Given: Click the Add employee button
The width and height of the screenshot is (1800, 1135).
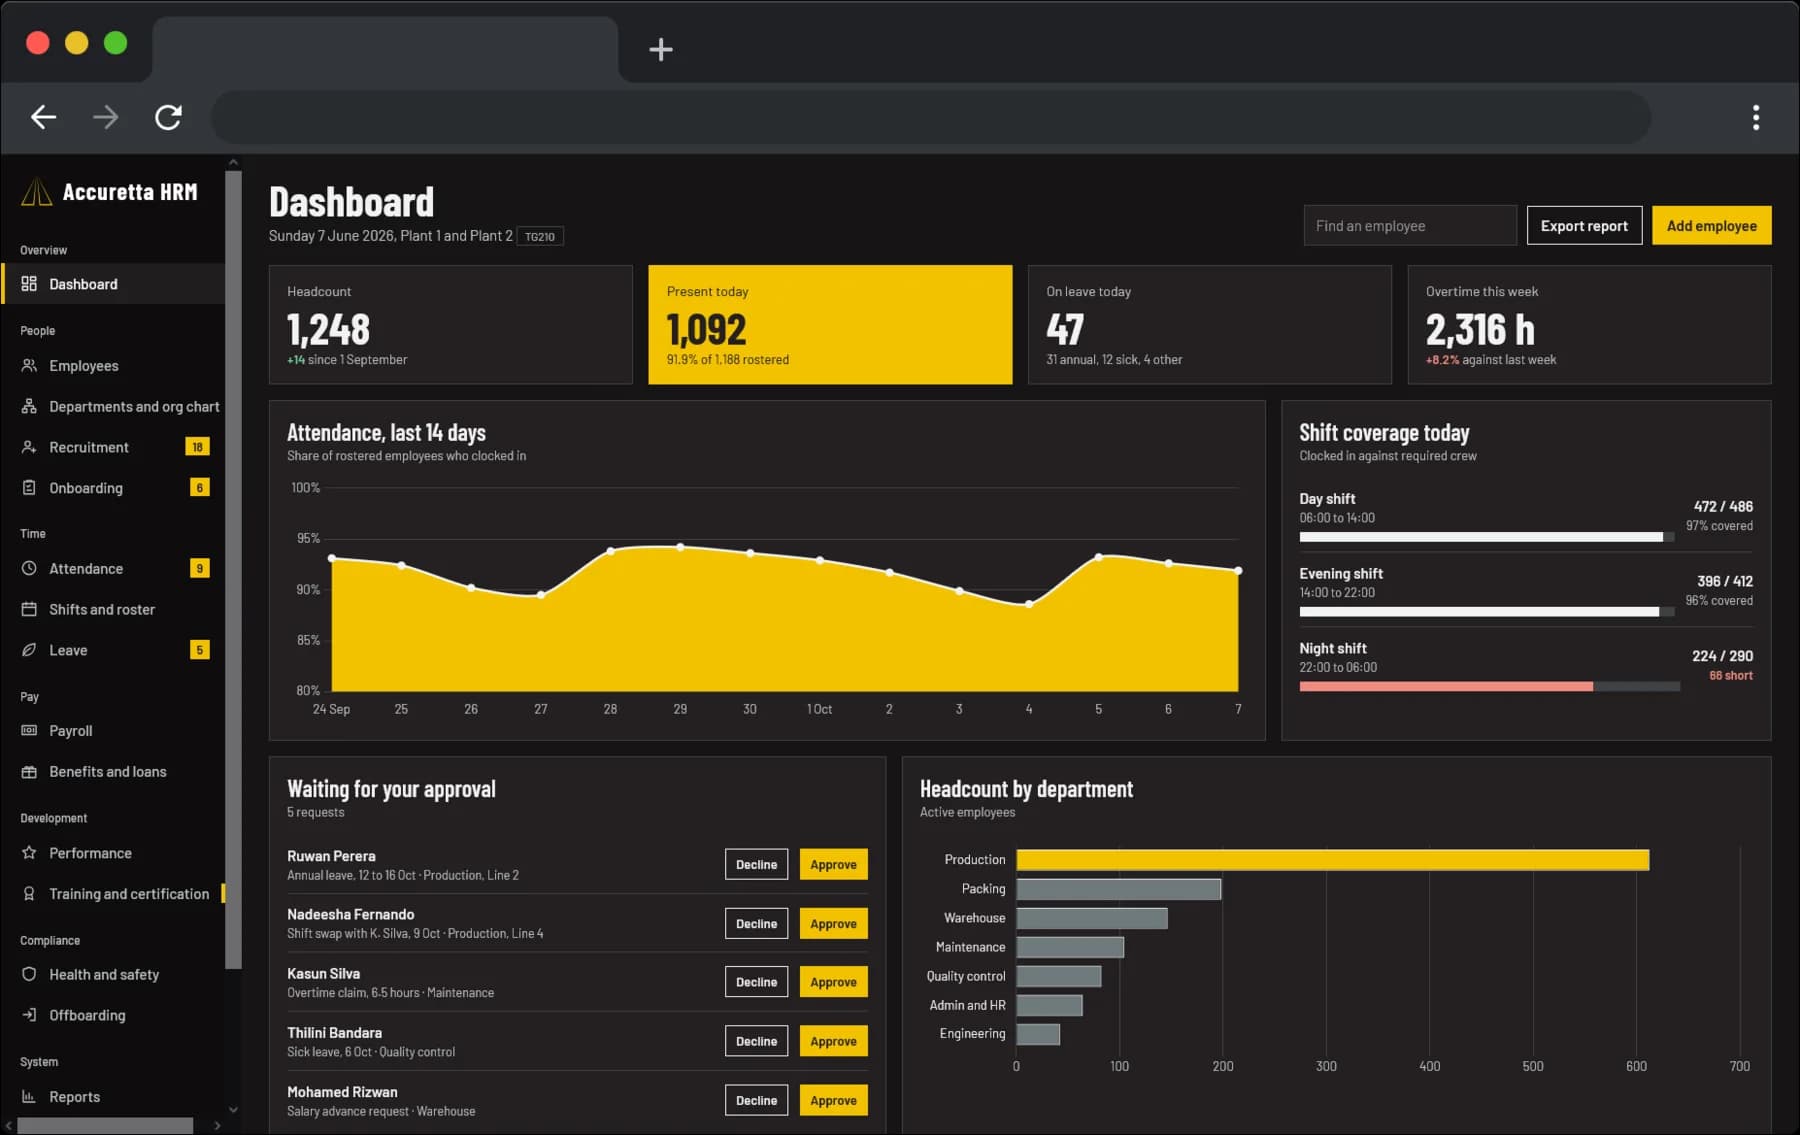Looking at the screenshot, I should (x=1711, y=226).
